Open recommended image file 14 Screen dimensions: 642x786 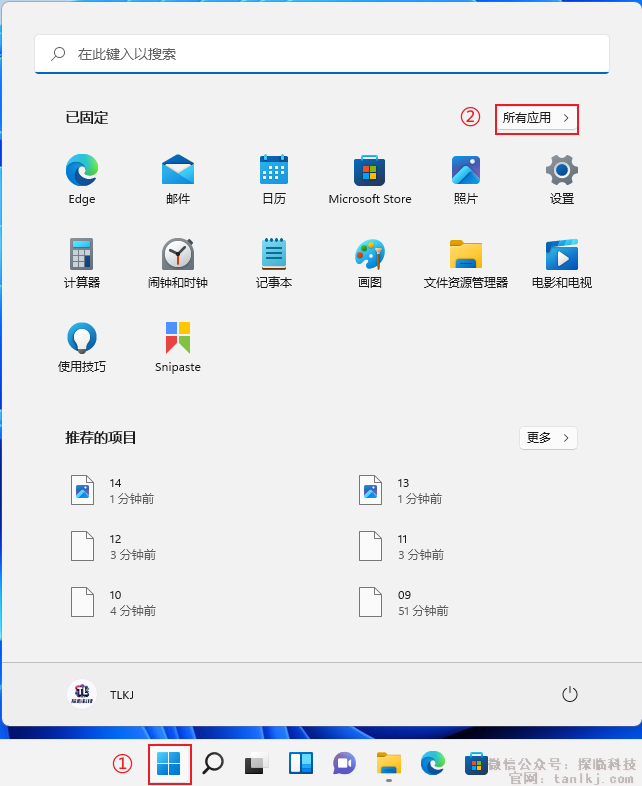(113, 490)
